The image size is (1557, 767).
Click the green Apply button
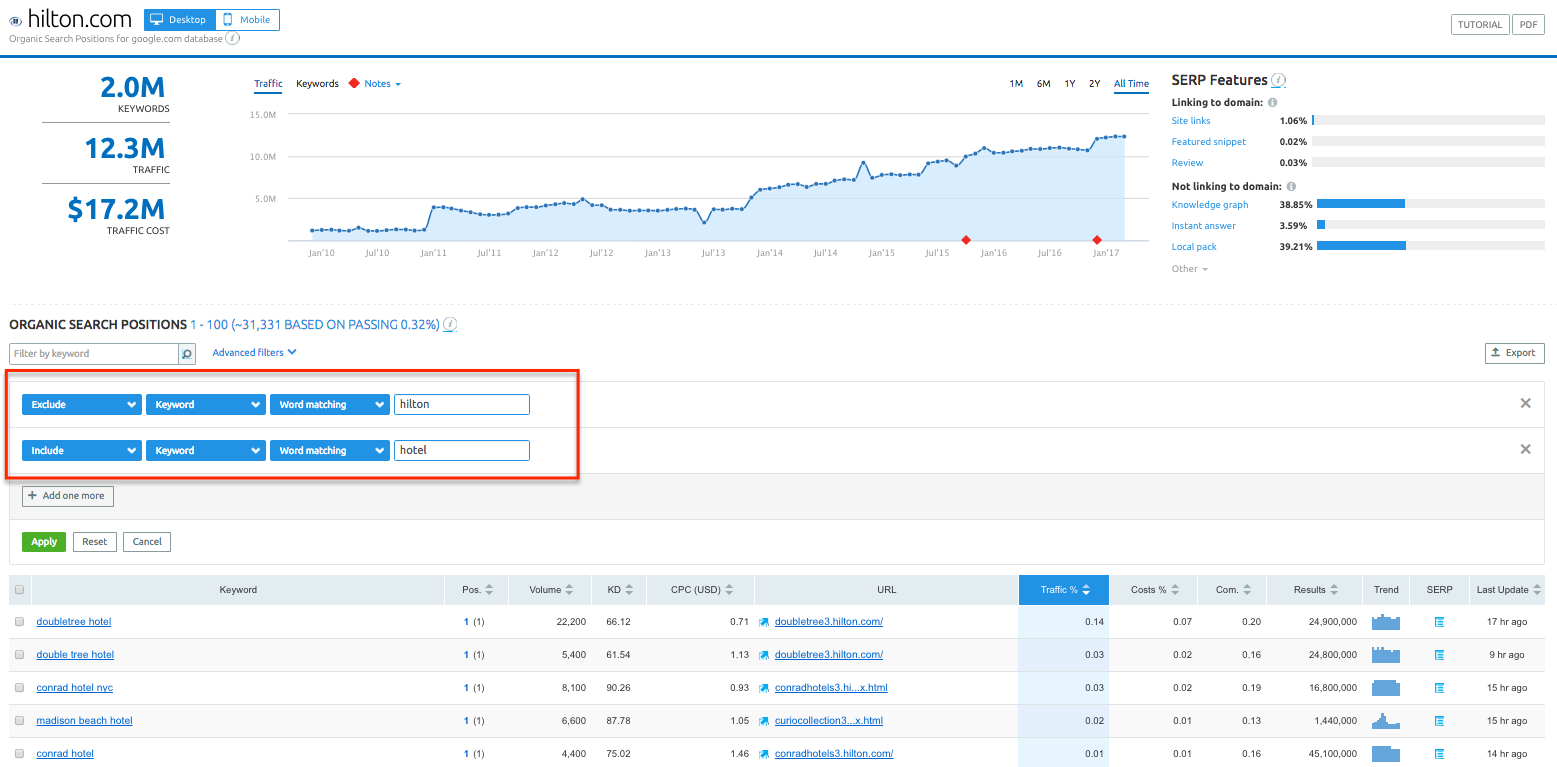pyautogui.click(x=44, y=542)
